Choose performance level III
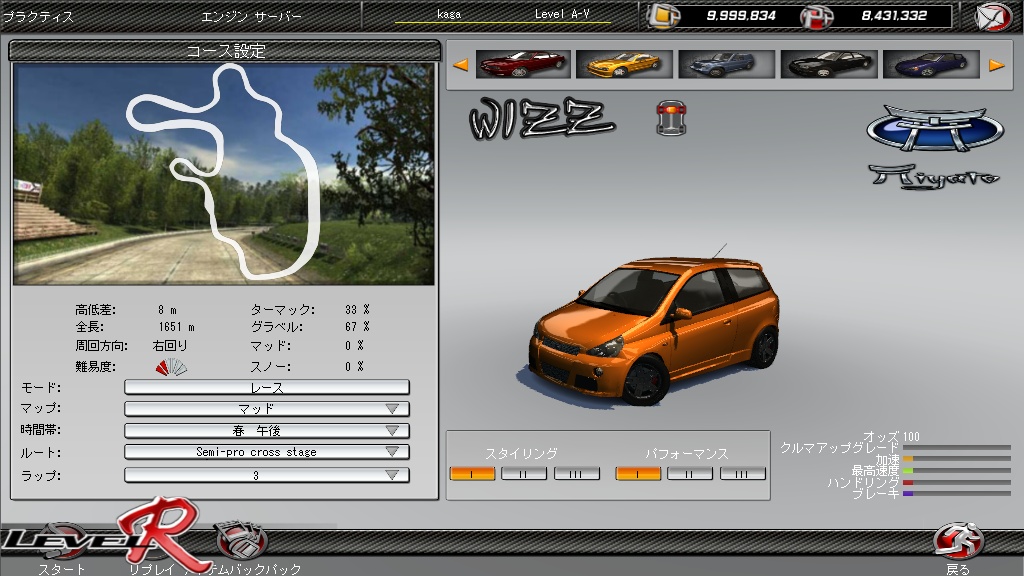Image resolution: width=1024 pixels, height=576 pixels. tap(743, 473)
